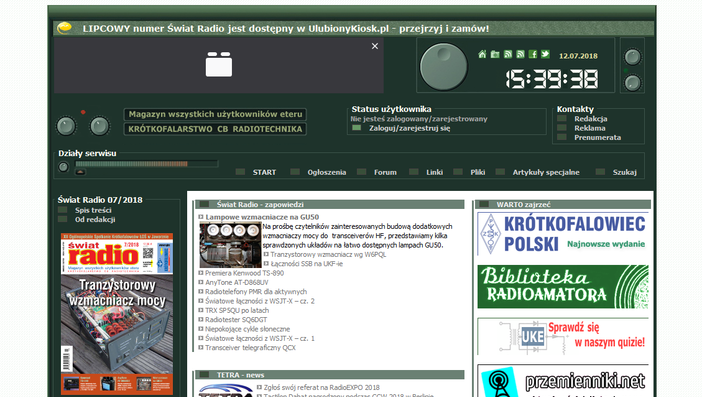Open the Biblioteka Radioamatora banner

click(x=563, y=286)
